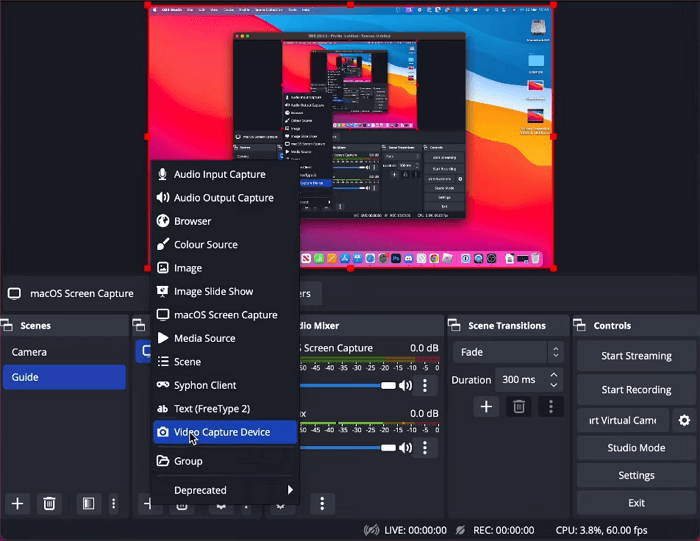This screenshot has width=700, height=541.
Task: Click the play icon next to Media Source
Action: [163, 338]
